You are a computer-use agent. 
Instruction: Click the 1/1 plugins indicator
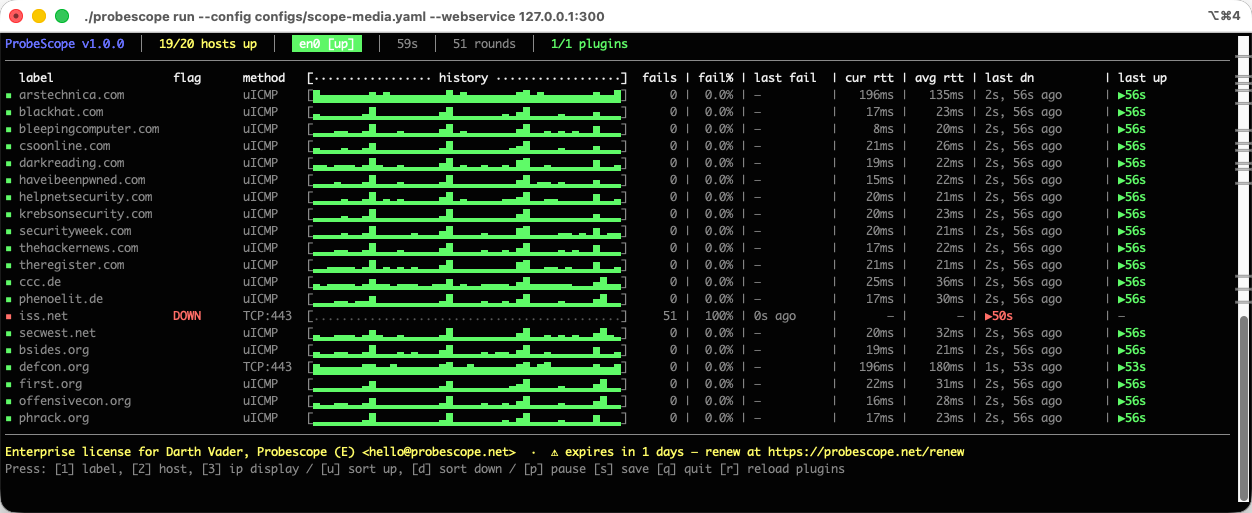tap(589, 44)
